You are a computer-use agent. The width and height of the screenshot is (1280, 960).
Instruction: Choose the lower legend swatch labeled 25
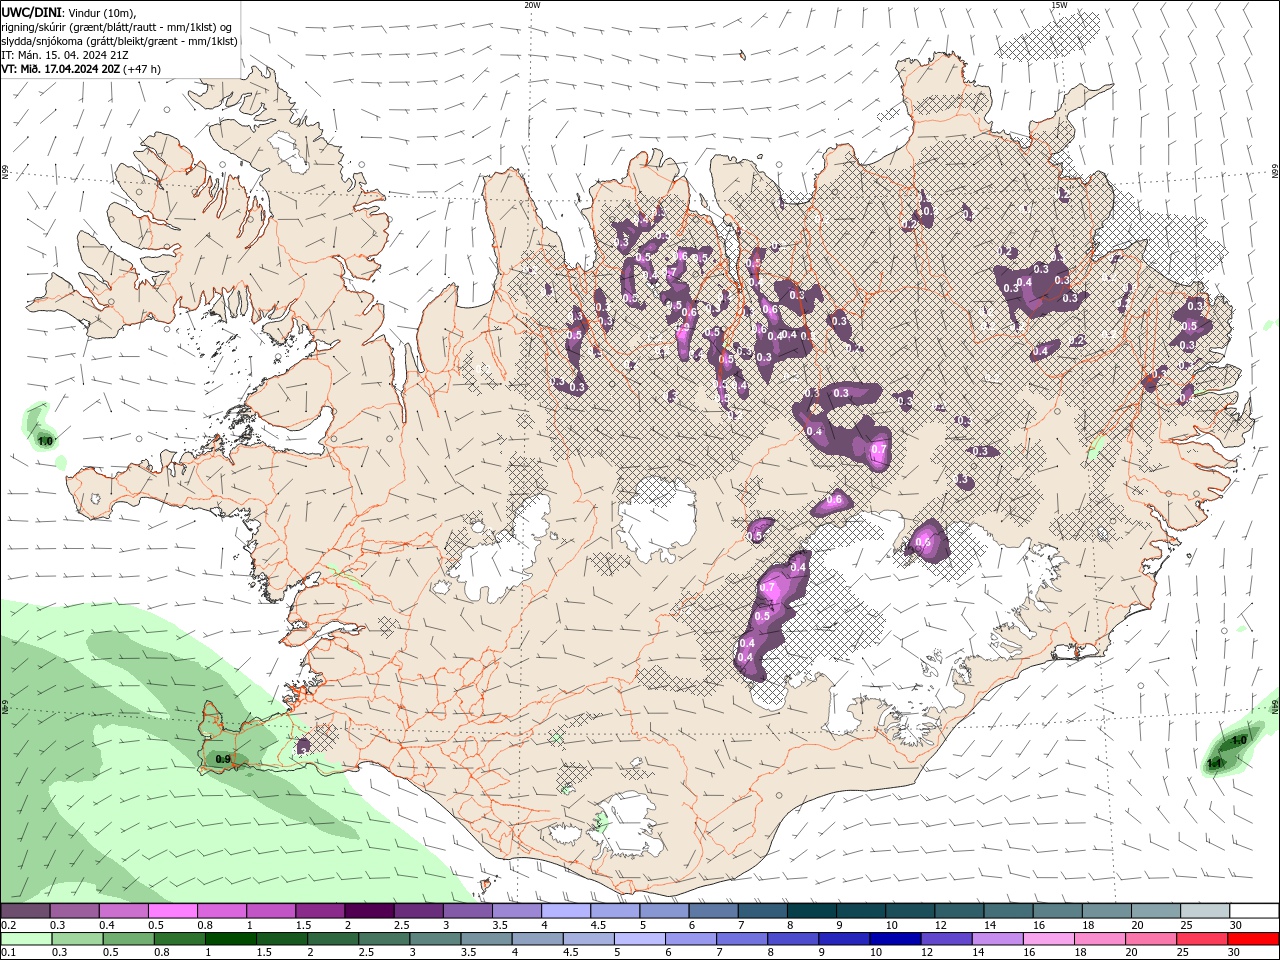[x=1203, y=939]
